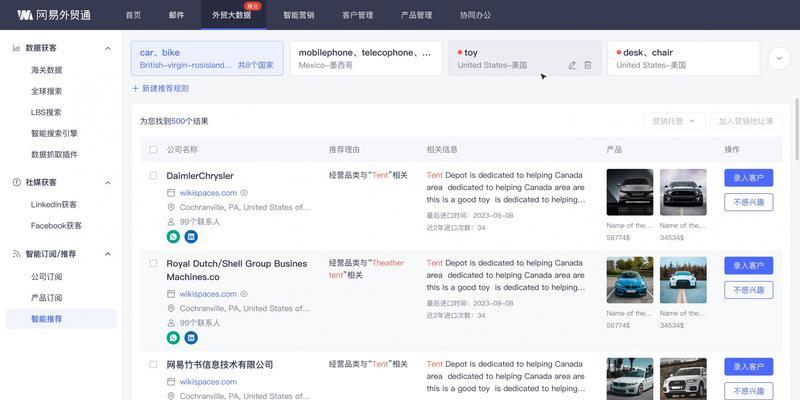The image size is (800, 400).
Task: Click the 社媒获客 section icon
Action: tap(16, 182)
